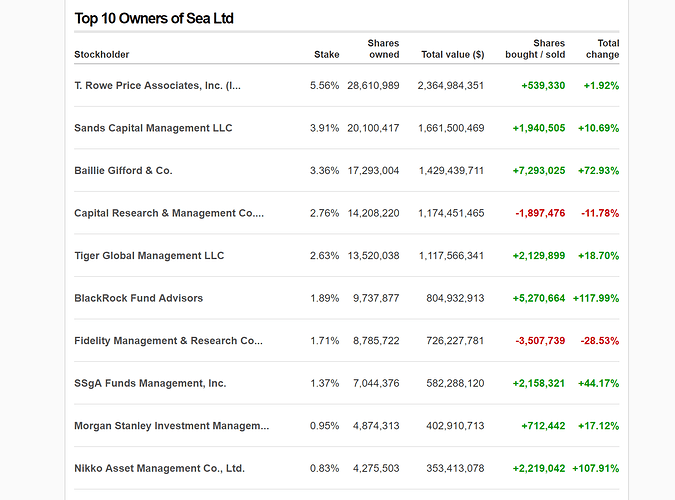Image resolution: width=675 pixels, height=500 pixels.
Task: Select shares sold -1,897,476
Action: 540,214
